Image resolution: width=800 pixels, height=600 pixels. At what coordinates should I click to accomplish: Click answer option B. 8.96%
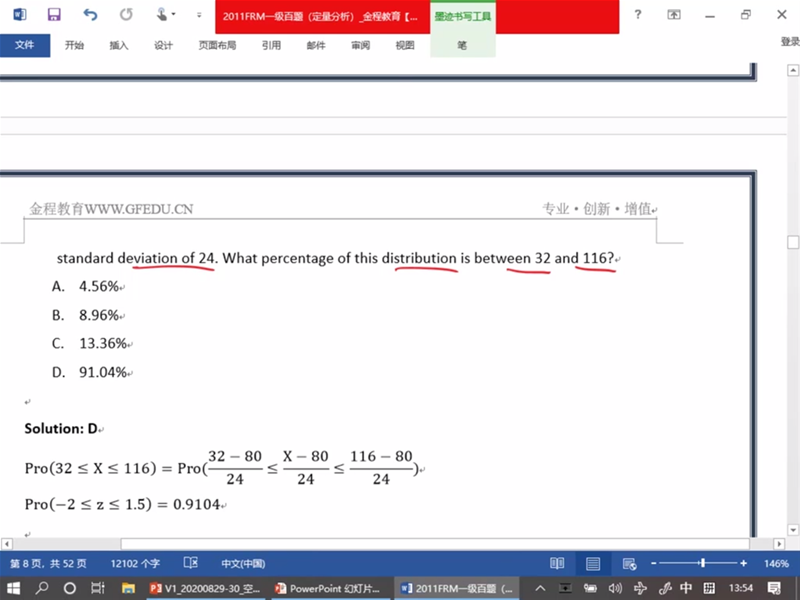coord(88,315)
